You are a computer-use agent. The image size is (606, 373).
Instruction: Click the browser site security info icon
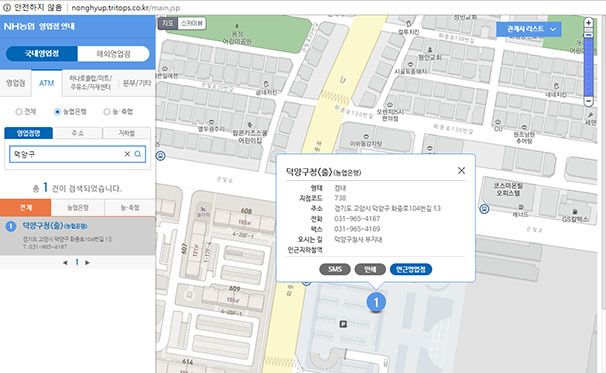point(7,7)
